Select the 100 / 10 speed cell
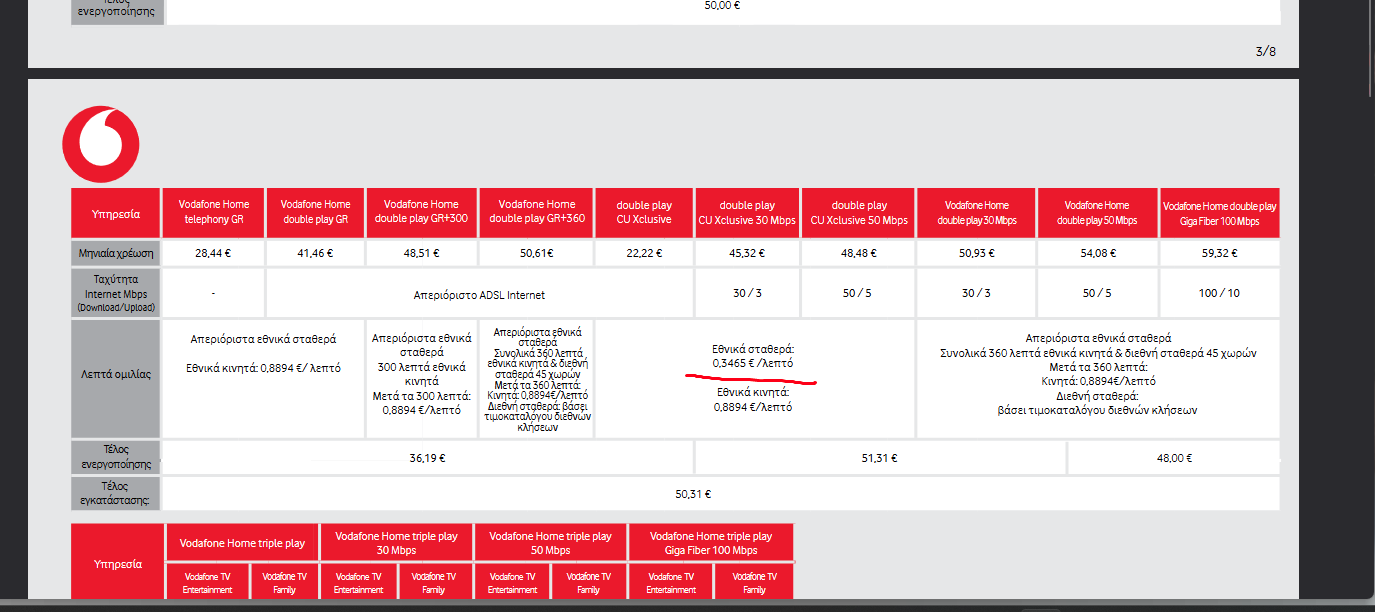 pos(1219,293)
